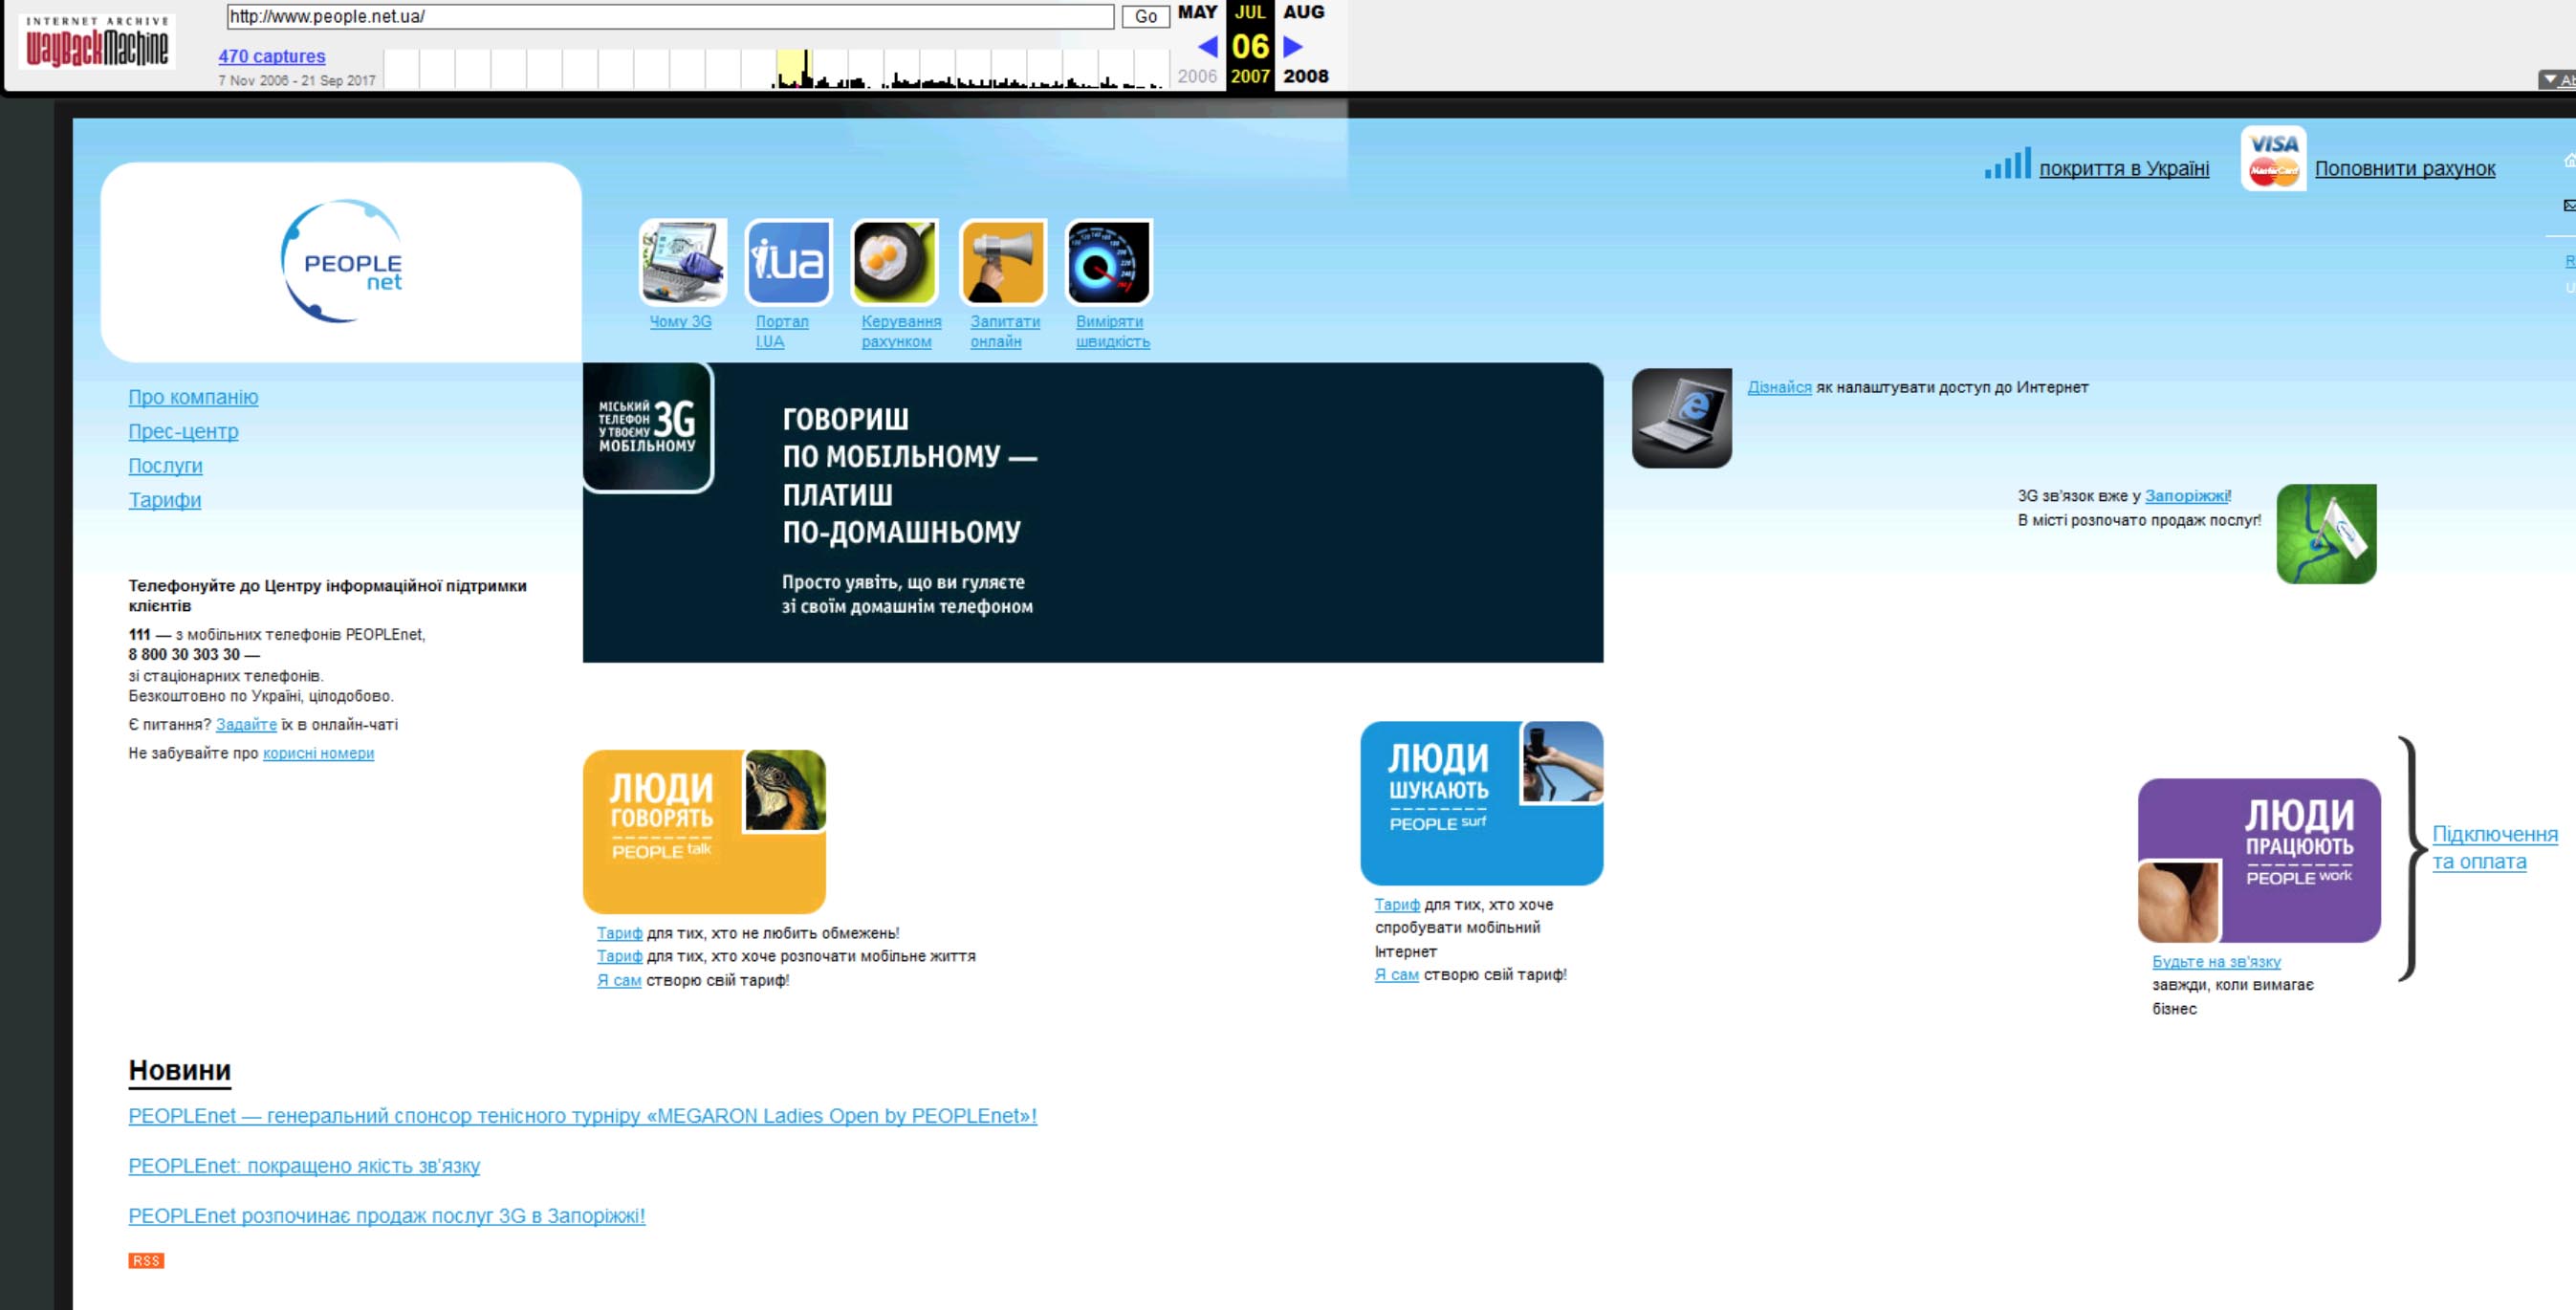
Task: Click the laptop Internet setup icon
Action: [x=1681, y=418]
